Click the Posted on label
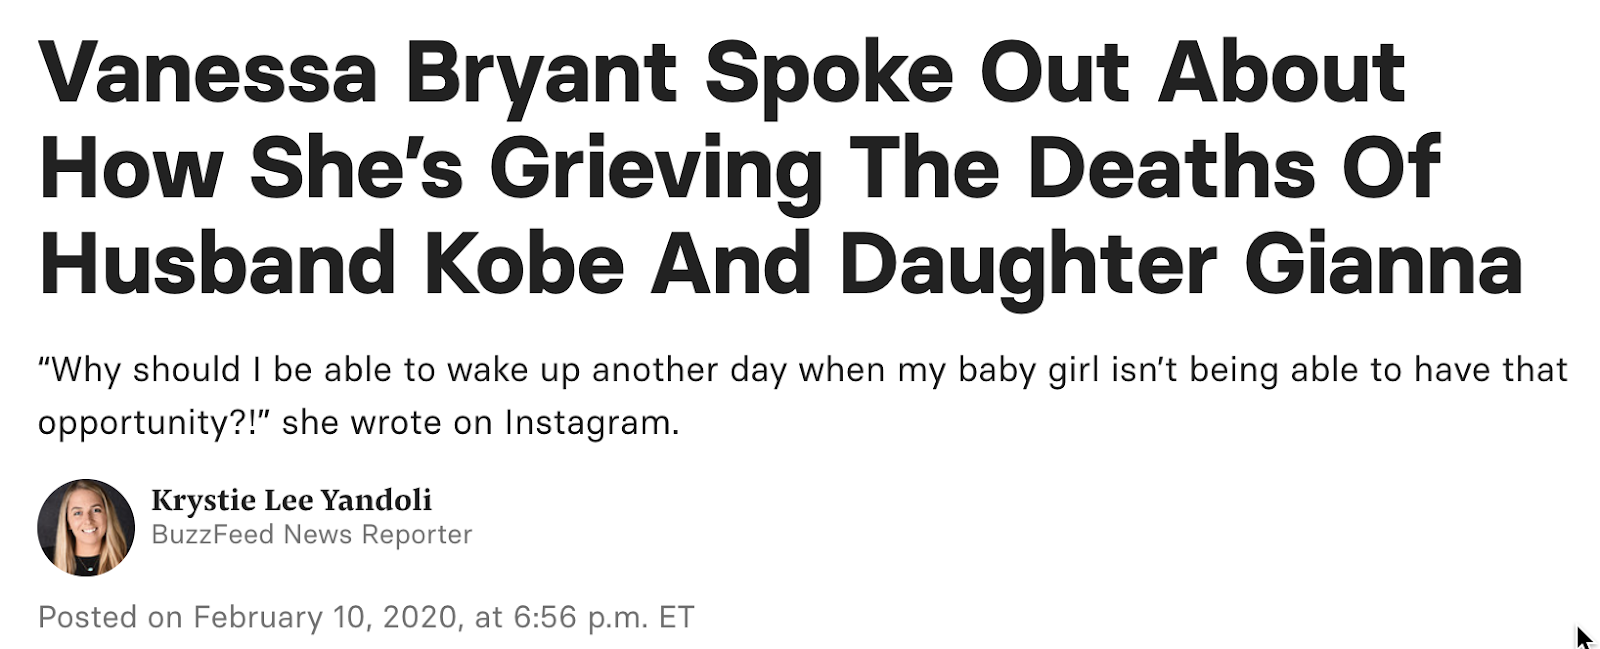 pyautogui.click(x=110, y=617)
